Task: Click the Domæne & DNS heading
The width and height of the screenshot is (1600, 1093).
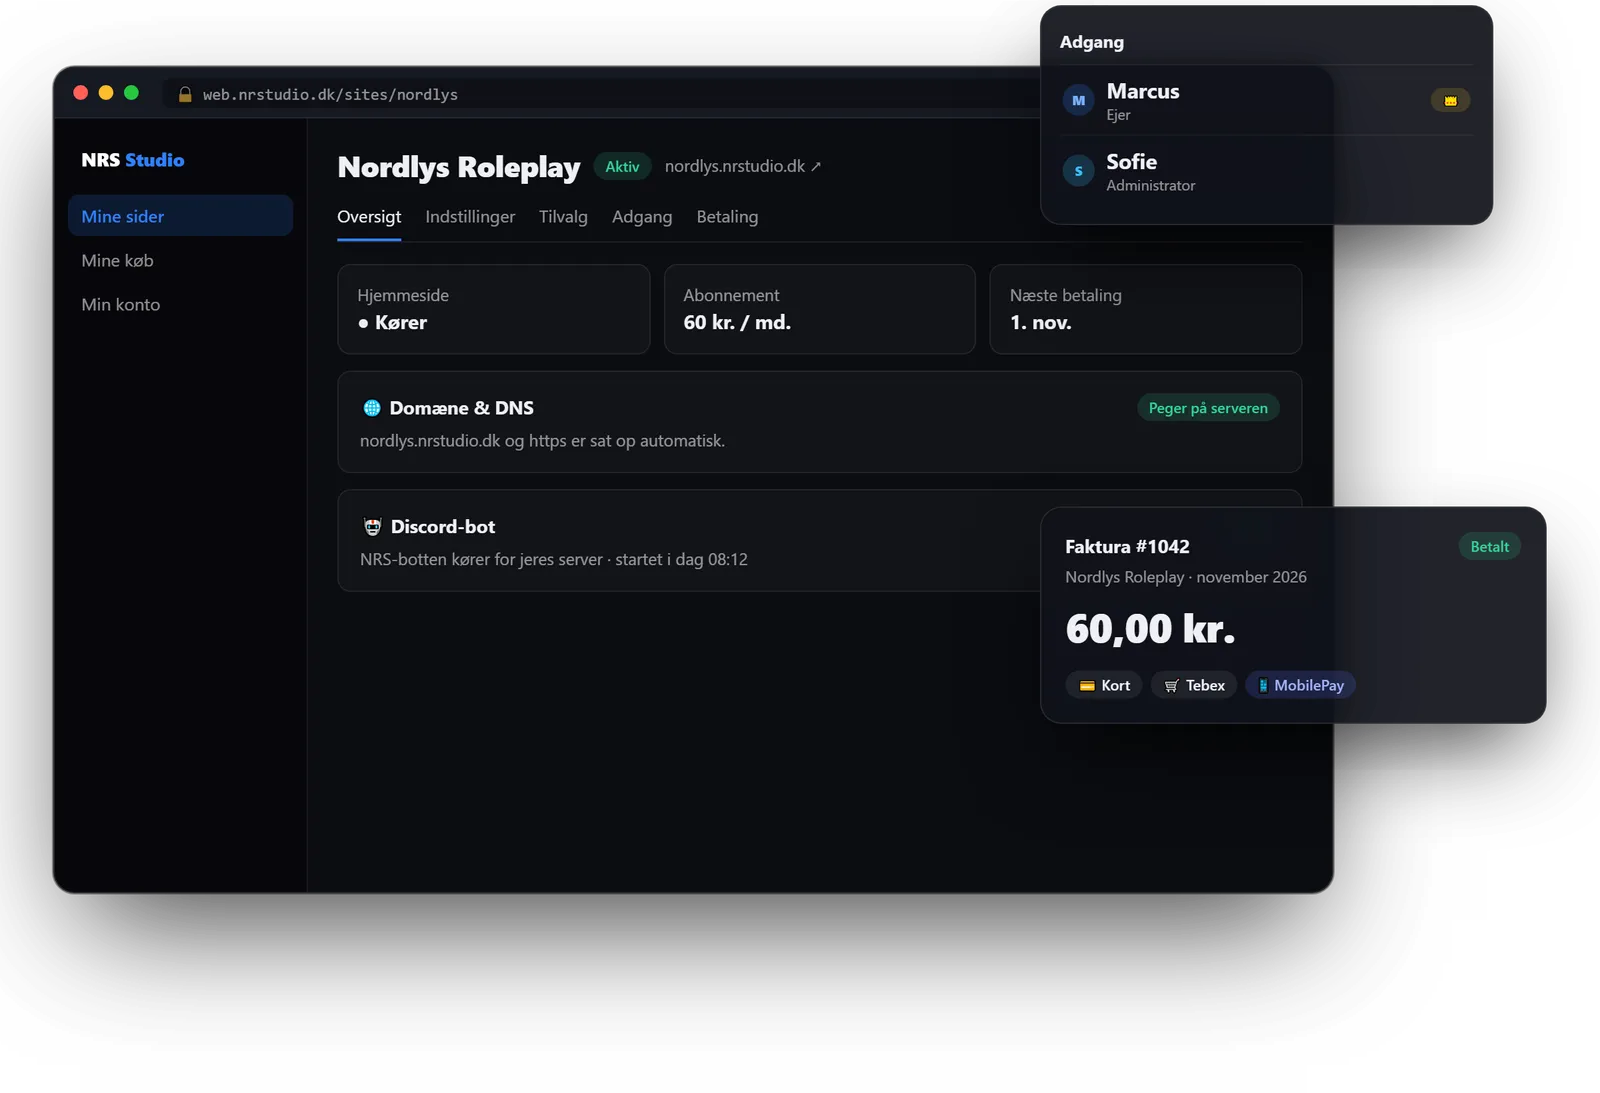Action: pos(461,408)
